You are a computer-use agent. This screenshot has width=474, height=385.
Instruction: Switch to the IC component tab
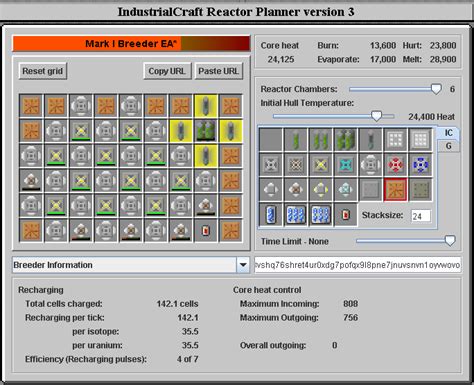coord(449,133)
